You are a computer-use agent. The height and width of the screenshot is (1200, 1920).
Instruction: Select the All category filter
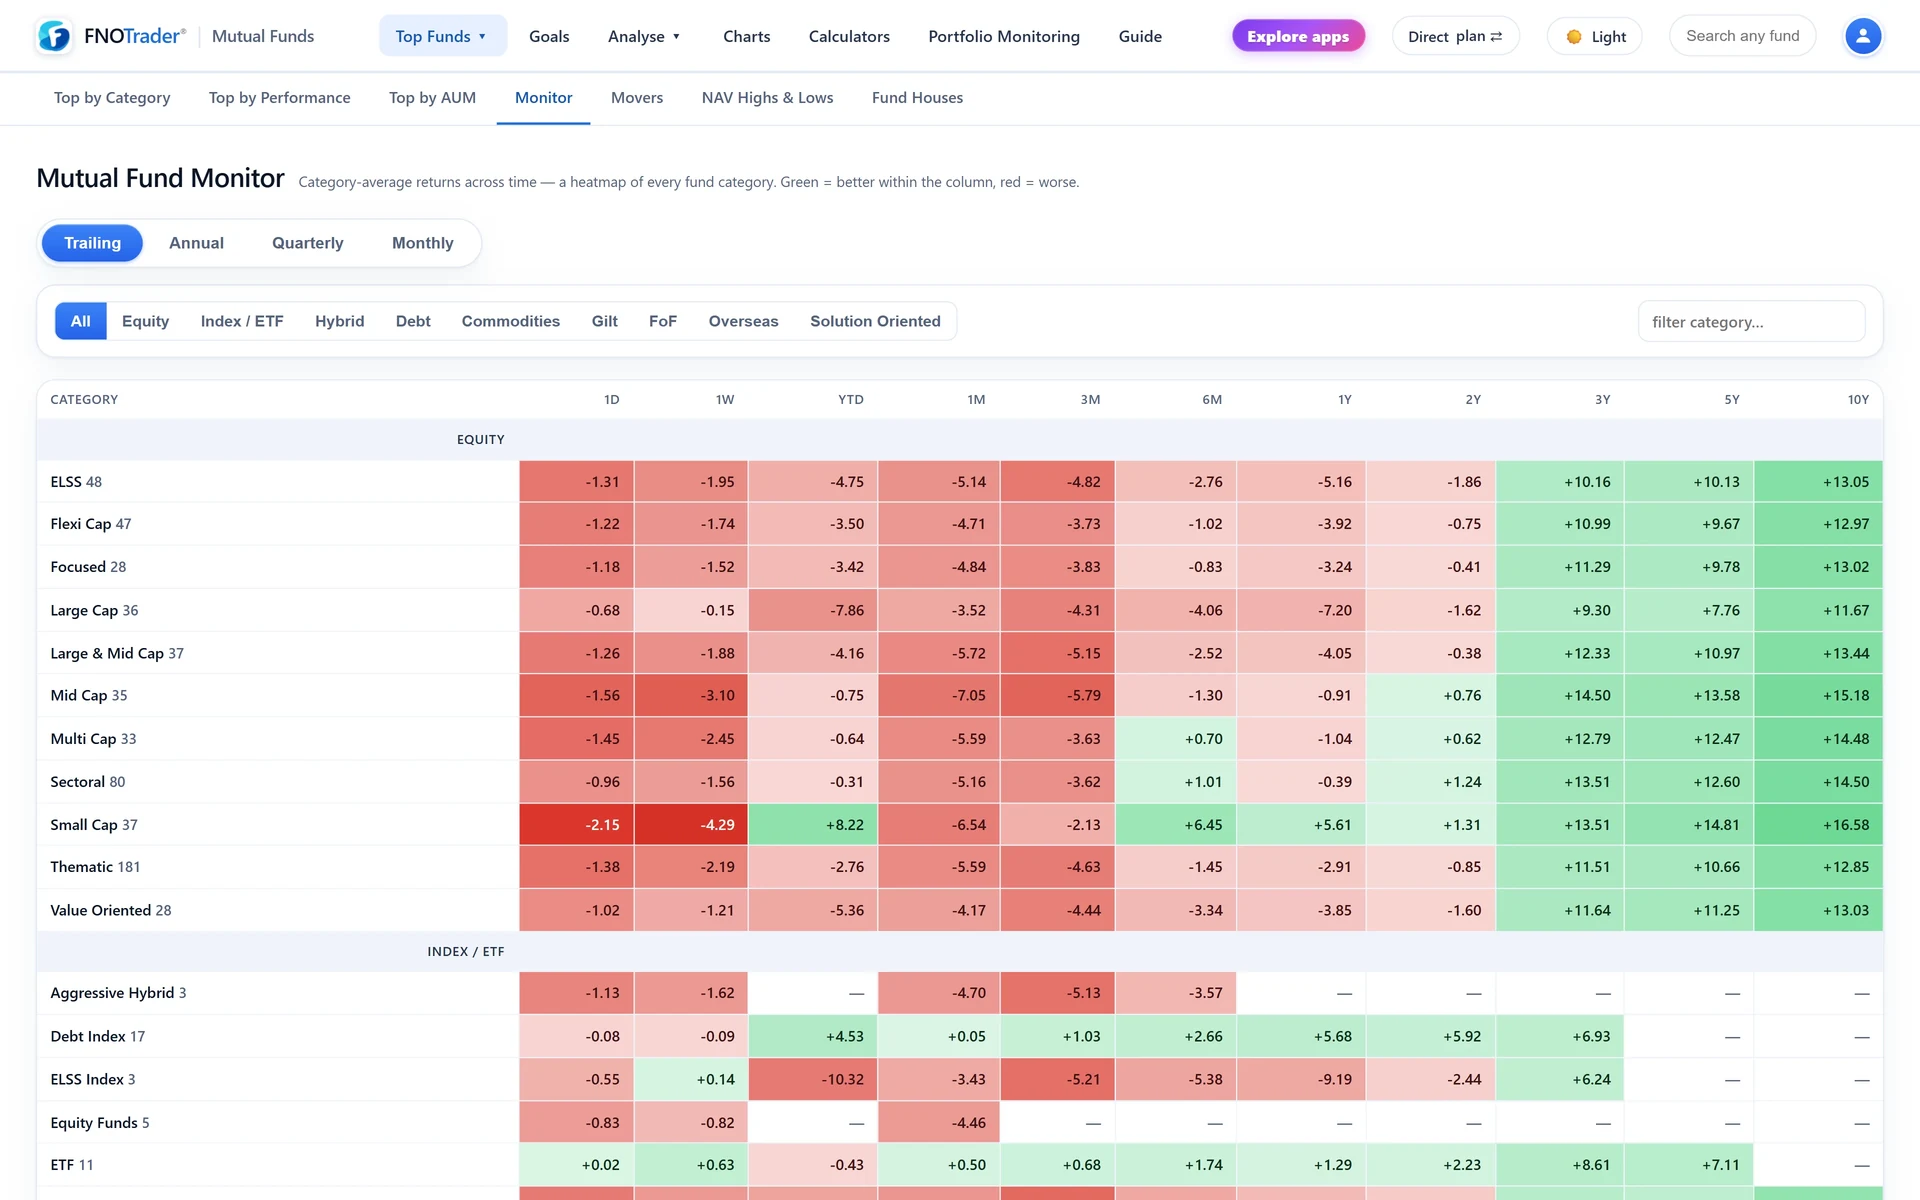81,321
